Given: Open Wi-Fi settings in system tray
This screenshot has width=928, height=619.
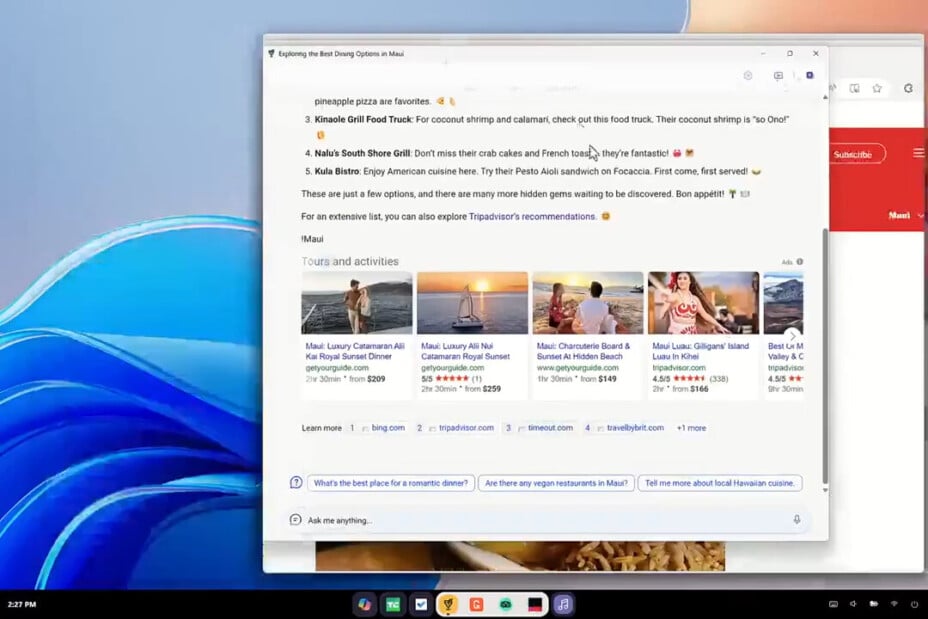Looking at the screenshot, I should click(894, 604).
